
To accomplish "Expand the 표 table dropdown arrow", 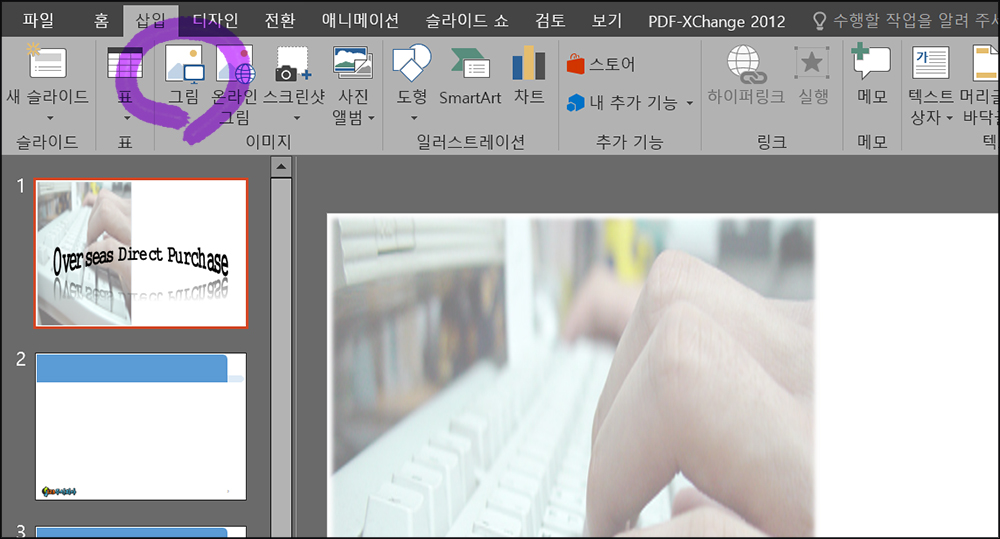I will pyautogui.click(x=126, y=118).
